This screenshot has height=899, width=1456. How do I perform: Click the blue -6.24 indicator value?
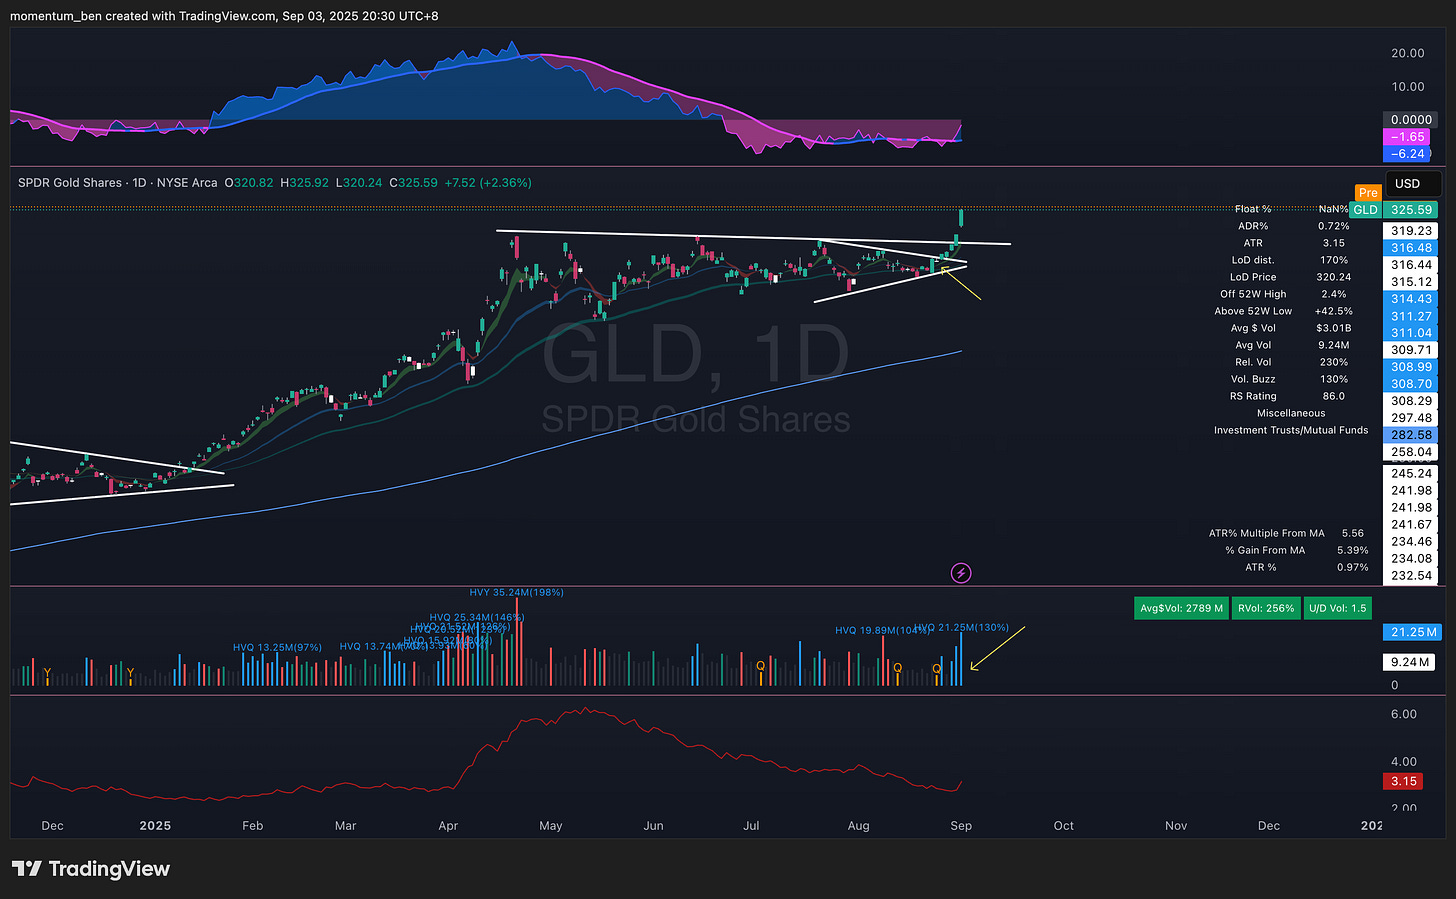click(1407, 154)
